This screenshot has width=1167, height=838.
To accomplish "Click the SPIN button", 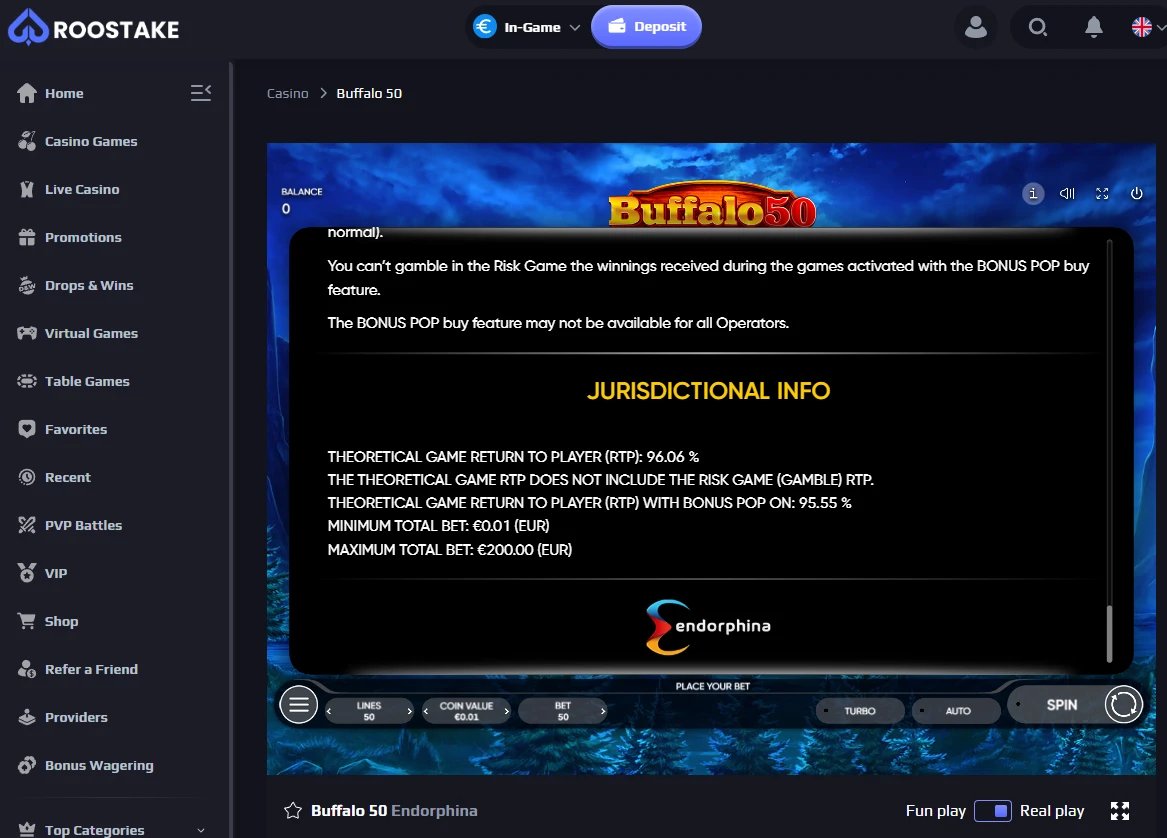I will pos(1075,704).
